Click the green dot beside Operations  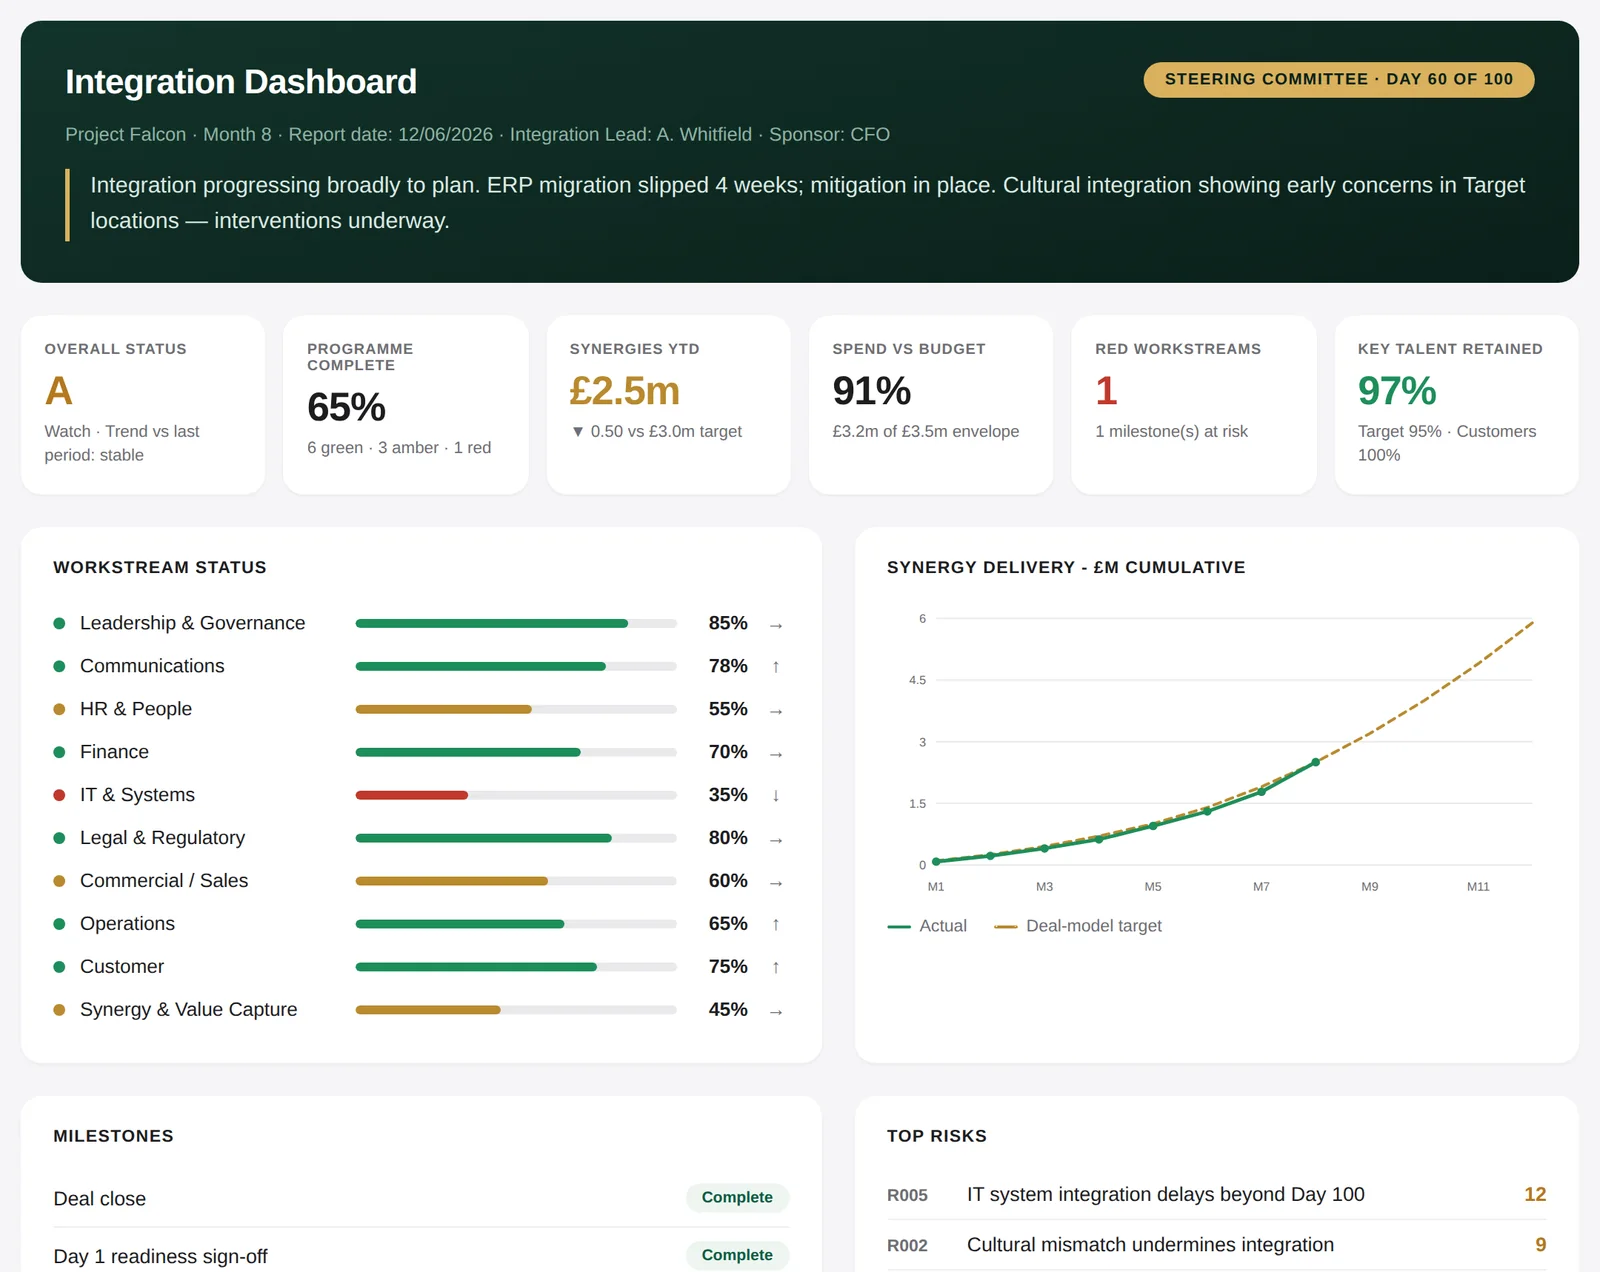(59, 924)
